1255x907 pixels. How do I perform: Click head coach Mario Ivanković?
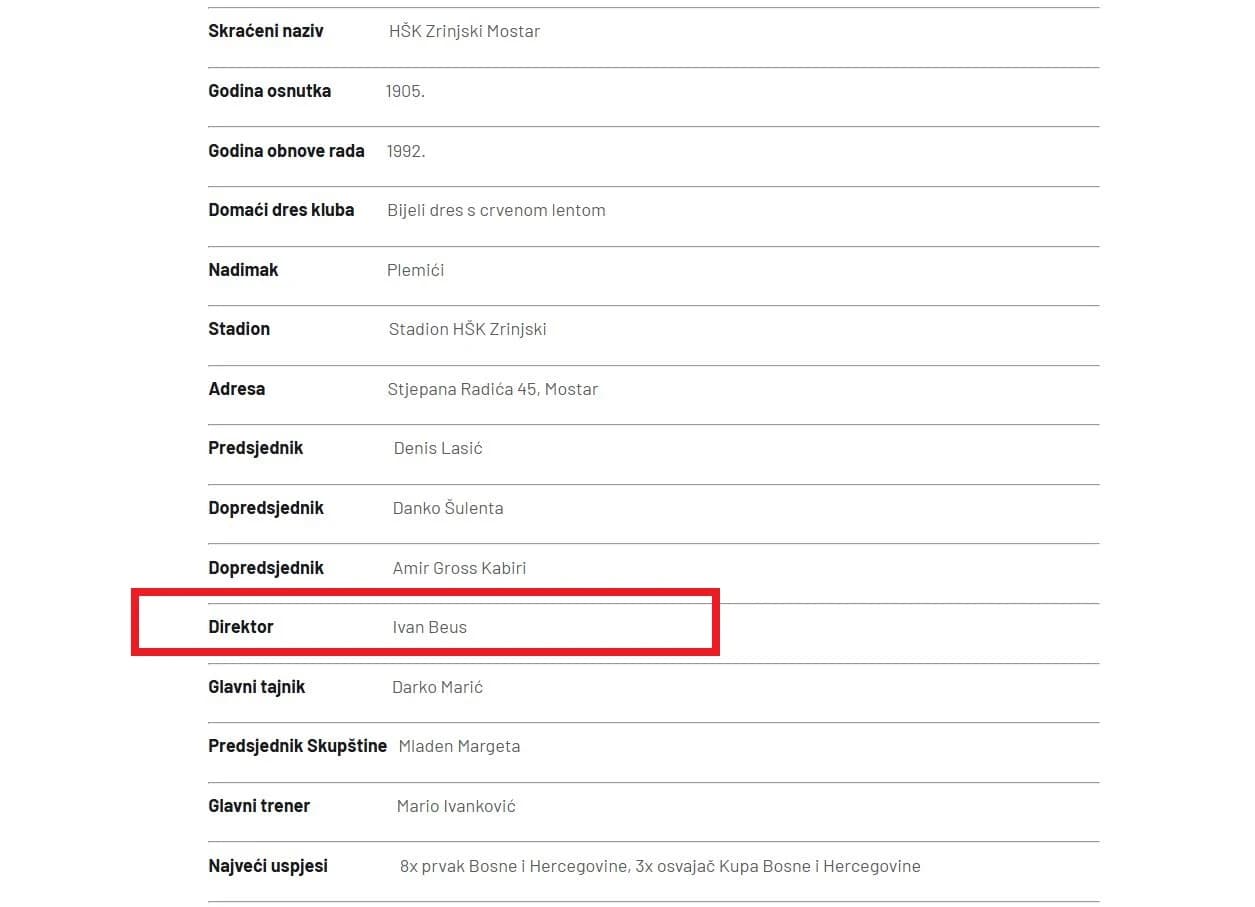click(x=456, y=806)
